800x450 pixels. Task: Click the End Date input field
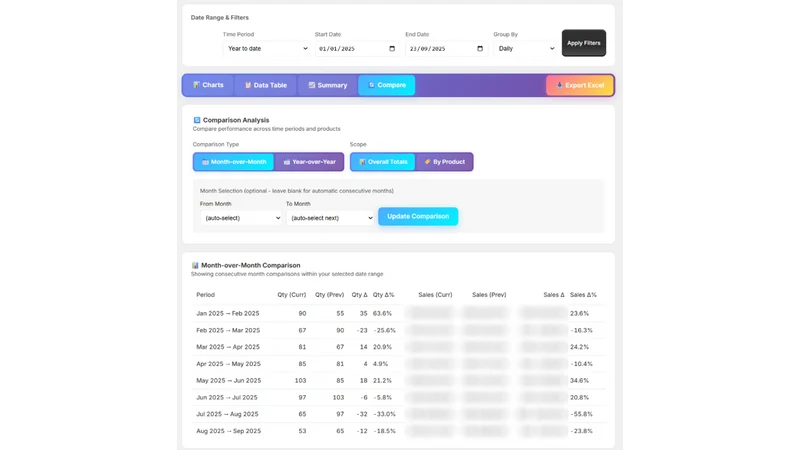click(446, 48)
